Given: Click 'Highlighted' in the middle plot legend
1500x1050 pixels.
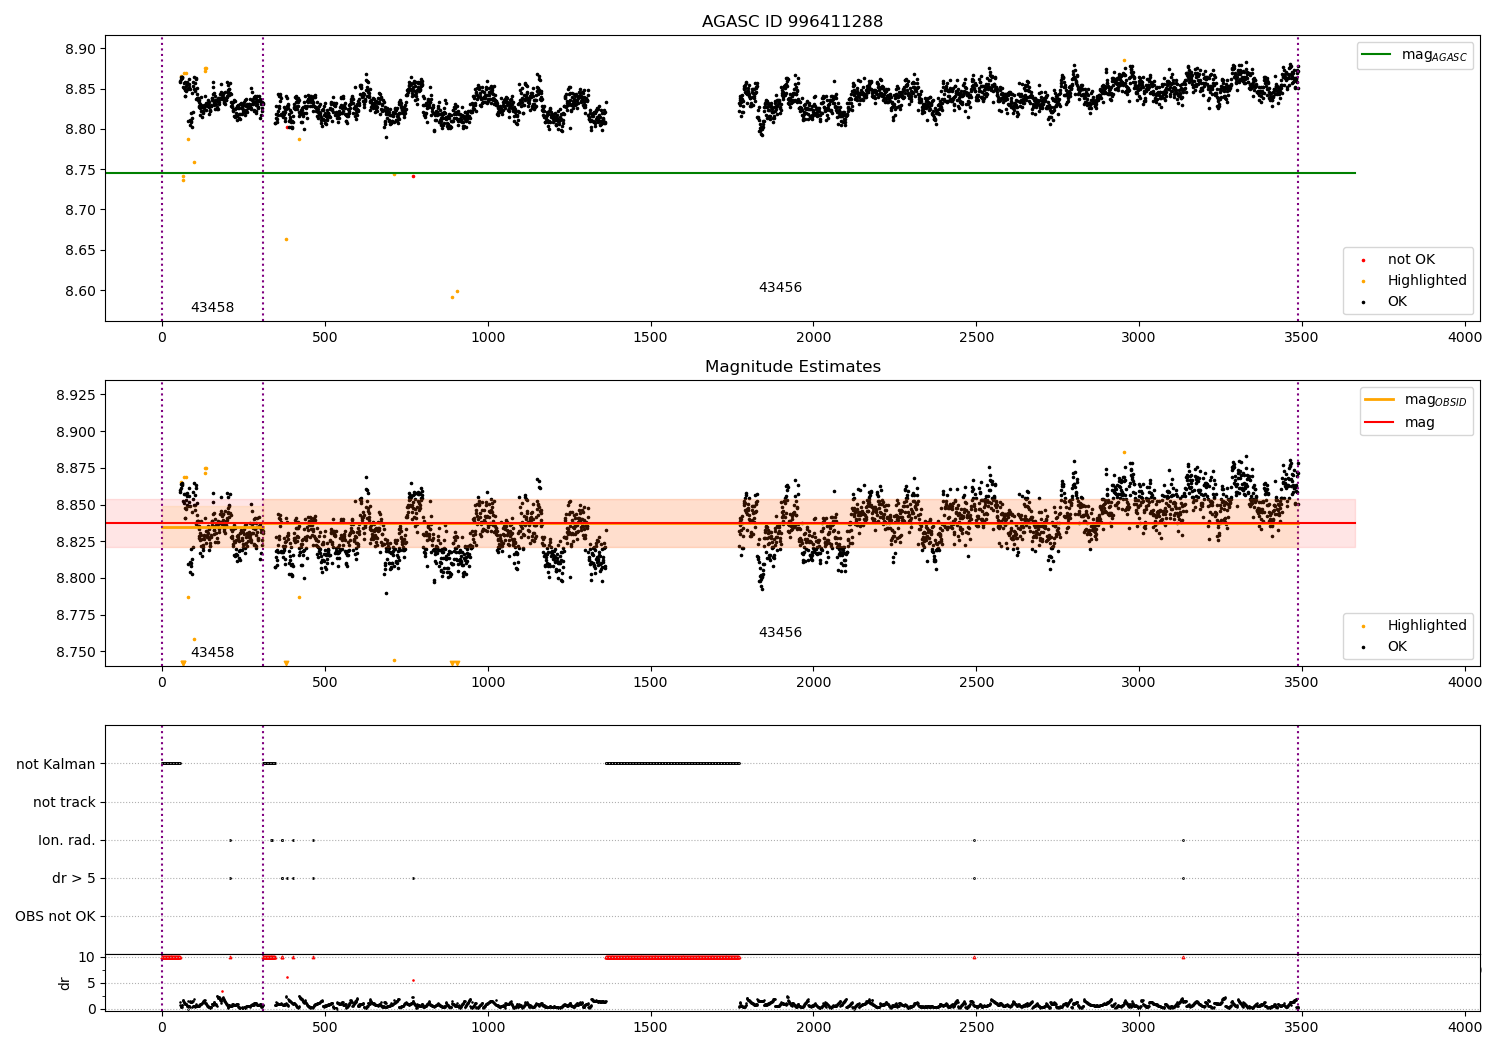Looking at the screenshot, I should pyautogui.click(x=1426, y=626).
